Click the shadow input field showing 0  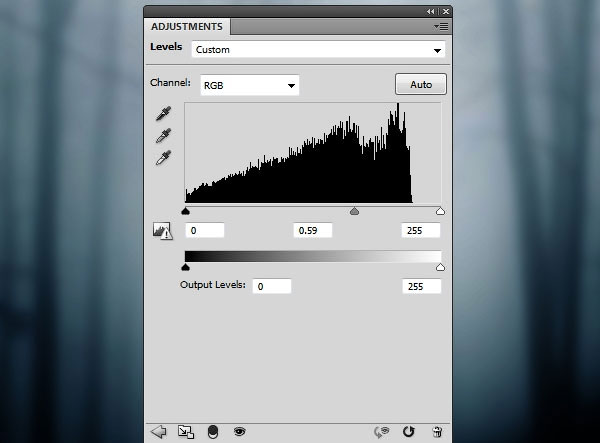(x=205, y=230)
